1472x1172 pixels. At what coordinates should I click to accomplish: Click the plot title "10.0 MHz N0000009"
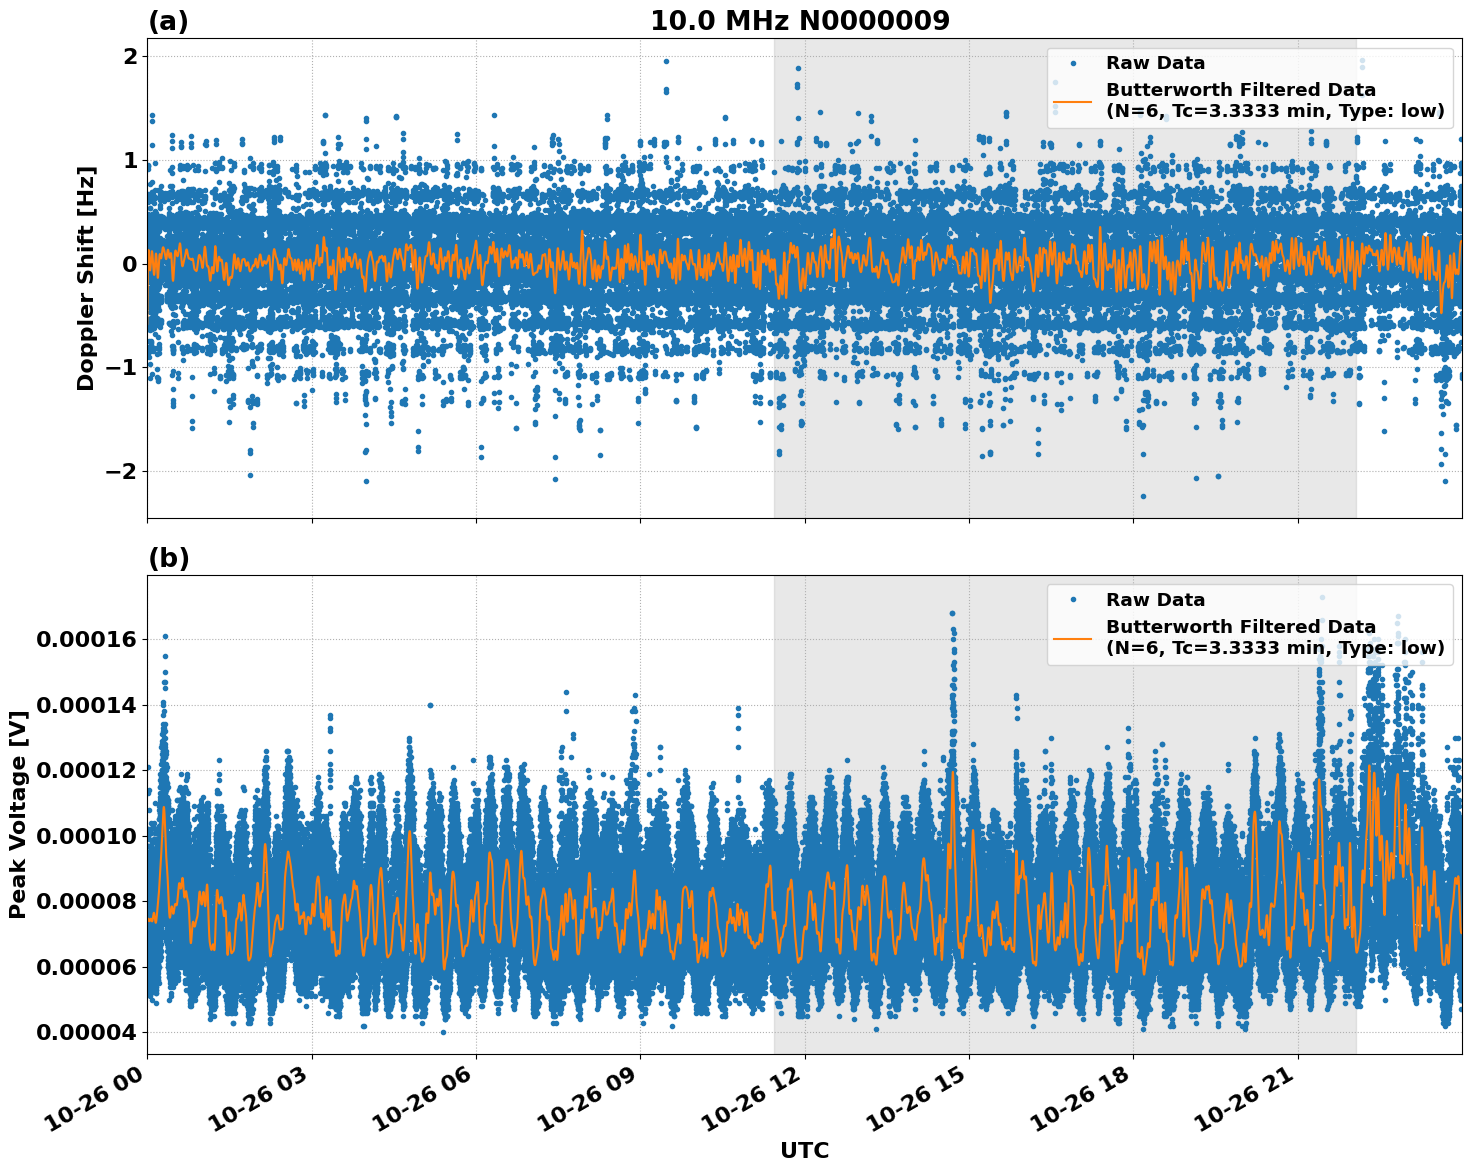click(800, 21)
